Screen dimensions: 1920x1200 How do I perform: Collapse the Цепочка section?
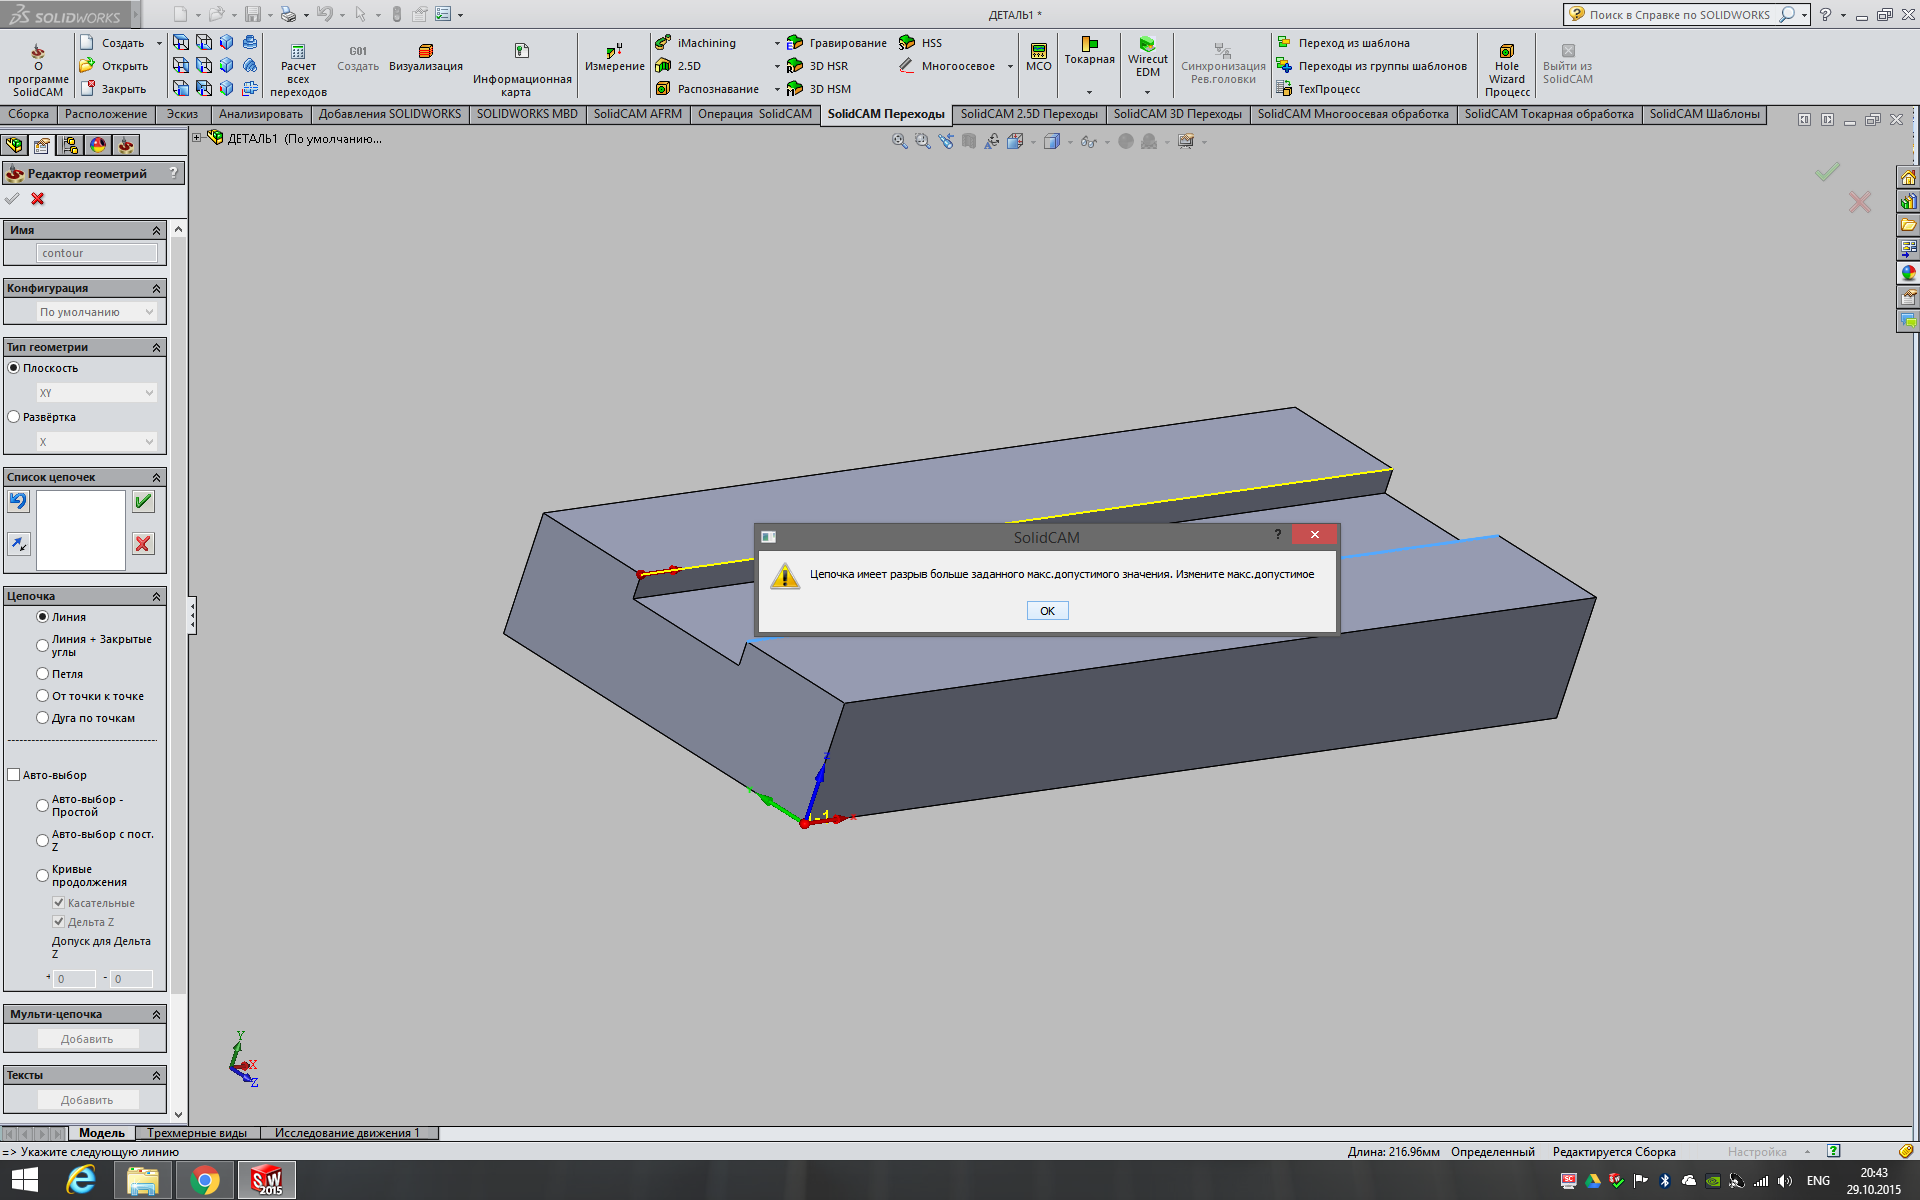point(156,597)
